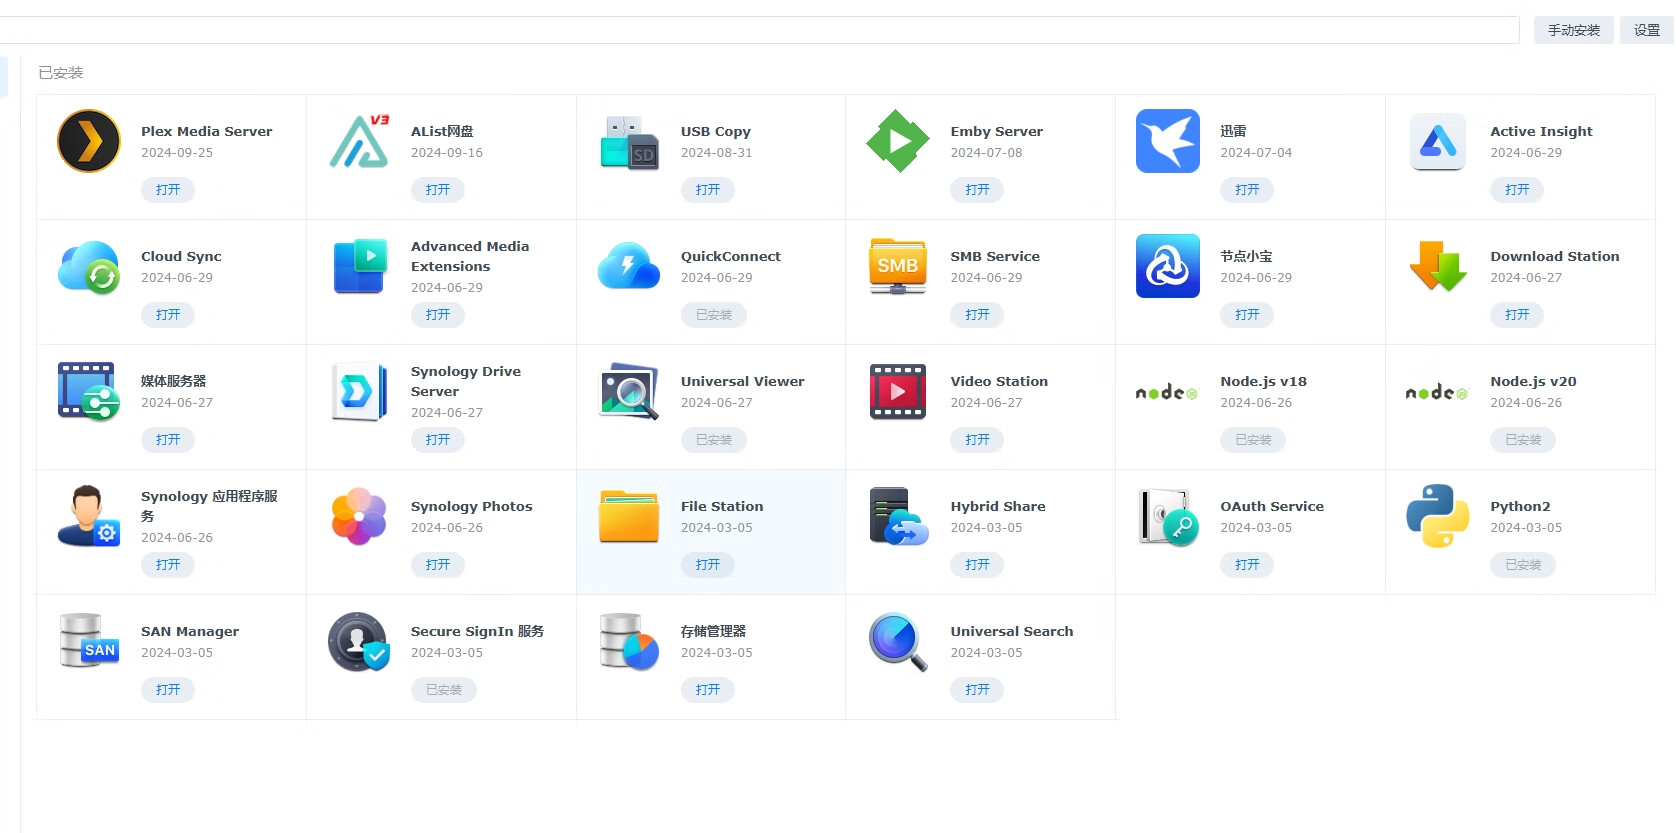This screenshot has width=1676, height=833.
Task: Click the Universal Viewer magnifier icon
Action: click(x=629, y=391)
